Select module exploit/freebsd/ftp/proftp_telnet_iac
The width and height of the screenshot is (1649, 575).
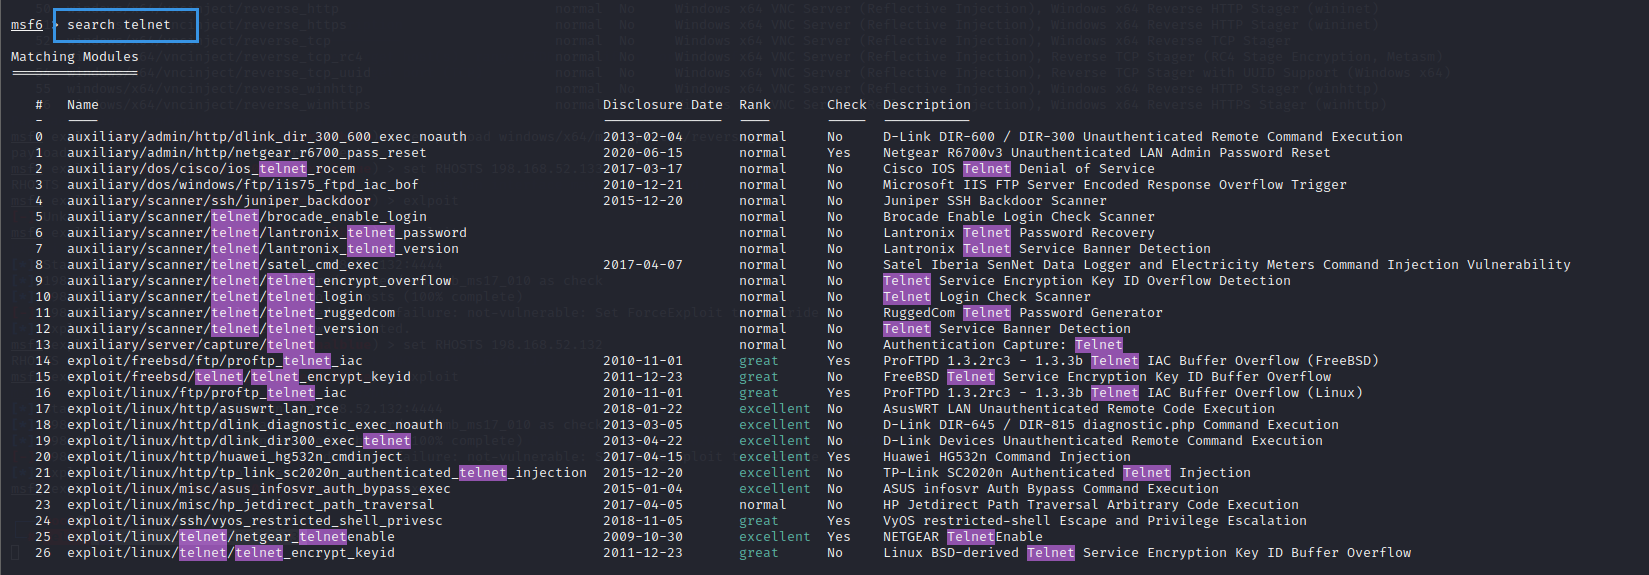click(215, 361)
